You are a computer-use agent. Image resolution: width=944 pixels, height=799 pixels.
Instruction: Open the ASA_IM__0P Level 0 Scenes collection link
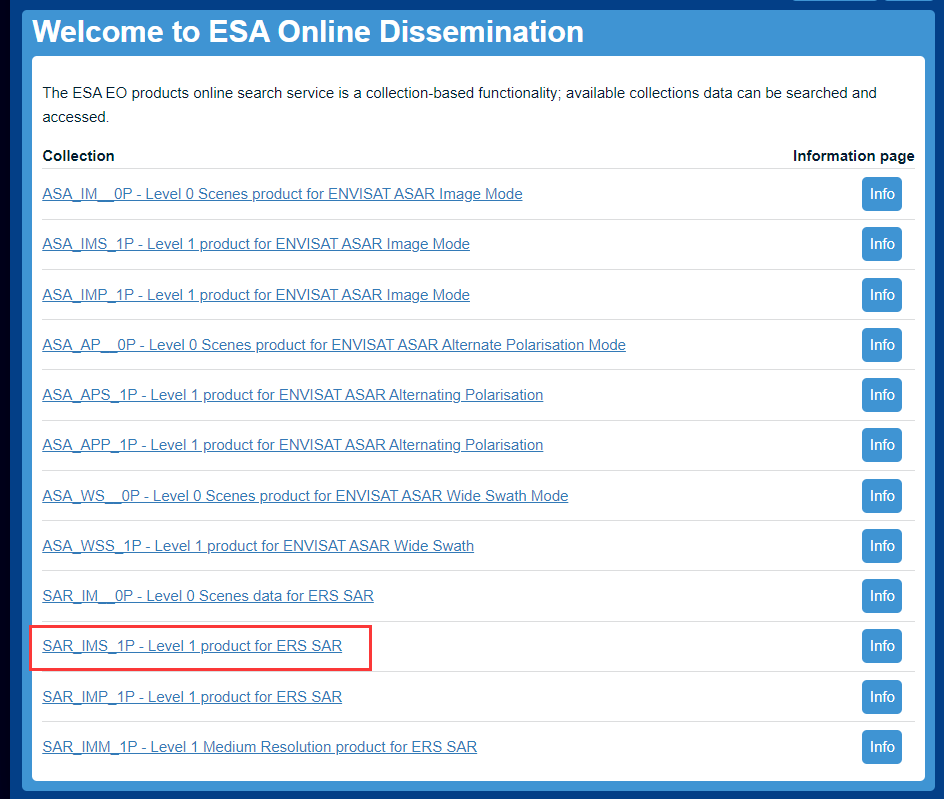pyautogui.click(x=282, y=194)
